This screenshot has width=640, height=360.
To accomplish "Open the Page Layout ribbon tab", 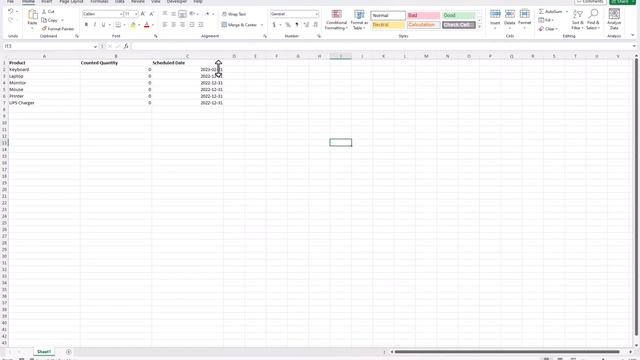I will pos(71,2).
